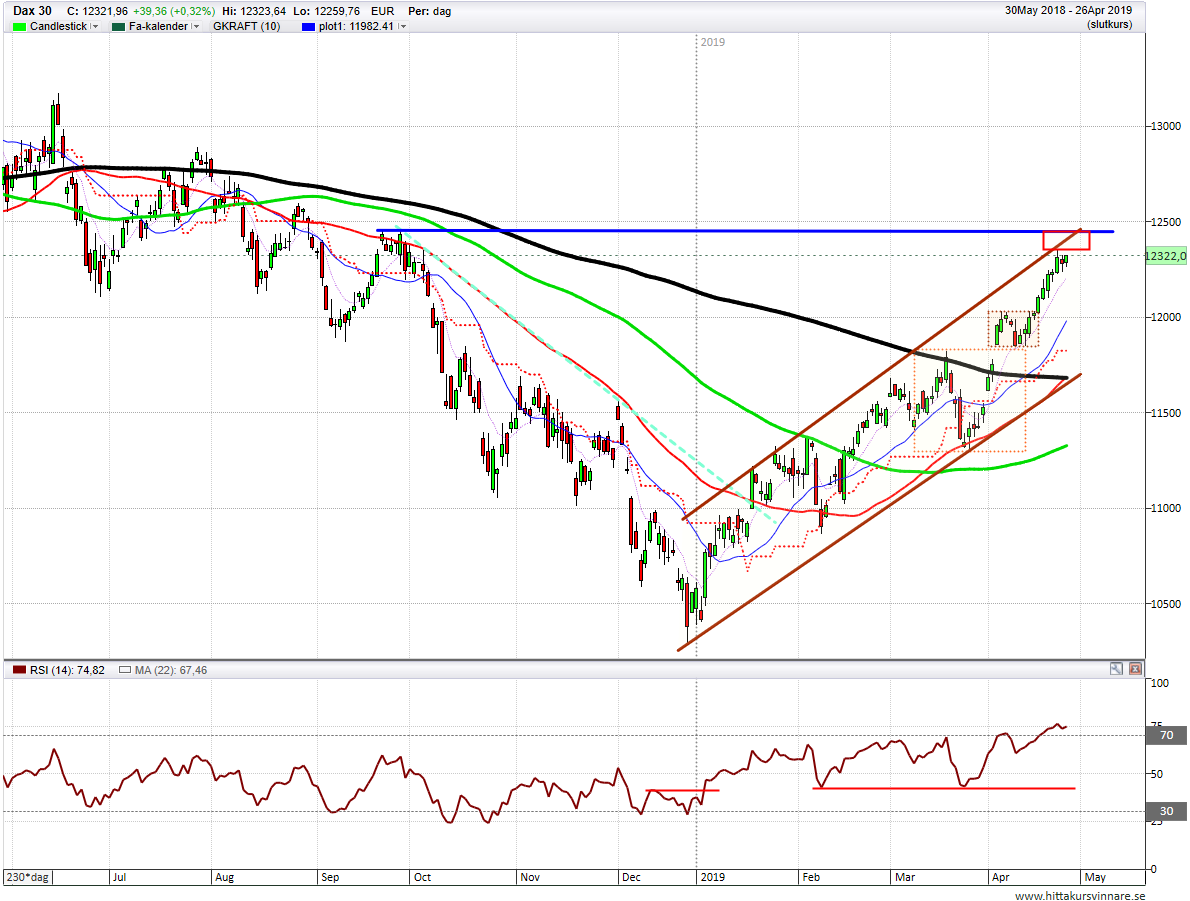Click the Dec label on time axis

631,877
